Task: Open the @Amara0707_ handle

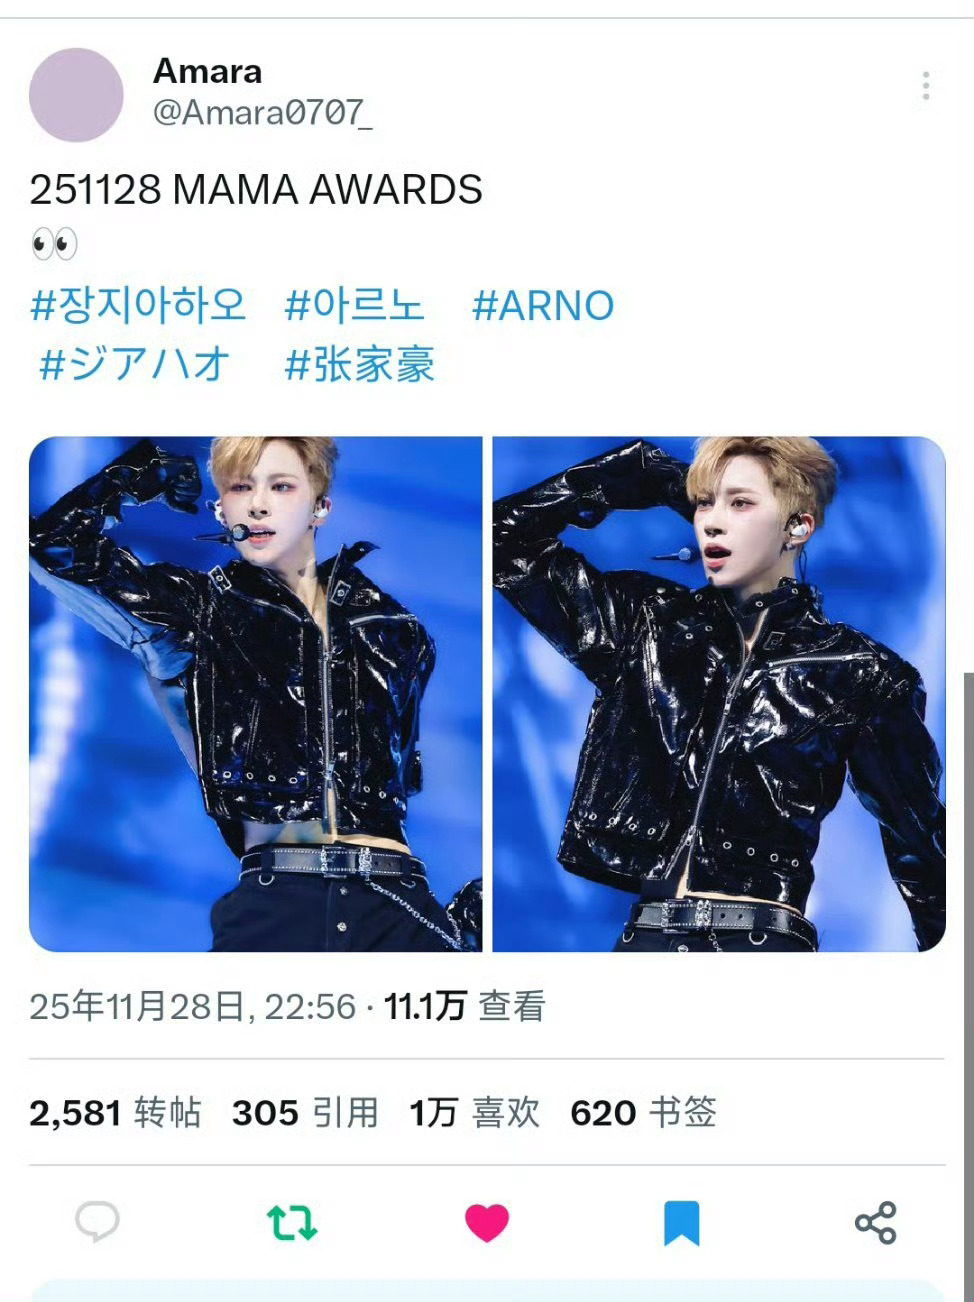Action: (262, 112)
